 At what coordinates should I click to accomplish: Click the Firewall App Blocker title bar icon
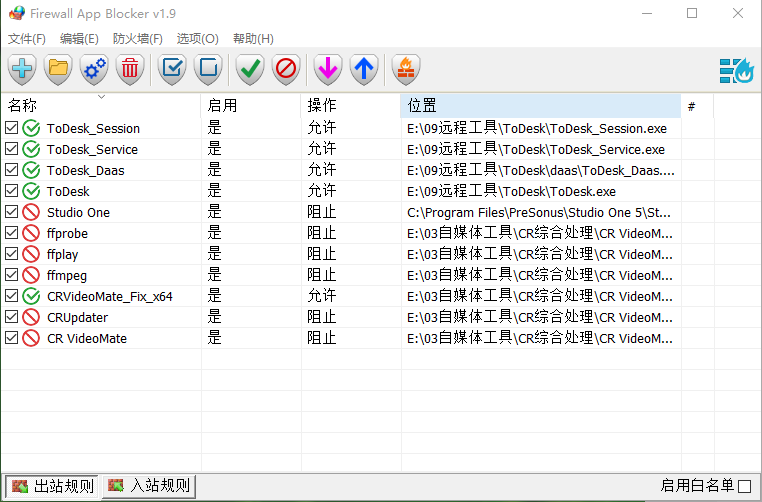(x=17, y=13)
